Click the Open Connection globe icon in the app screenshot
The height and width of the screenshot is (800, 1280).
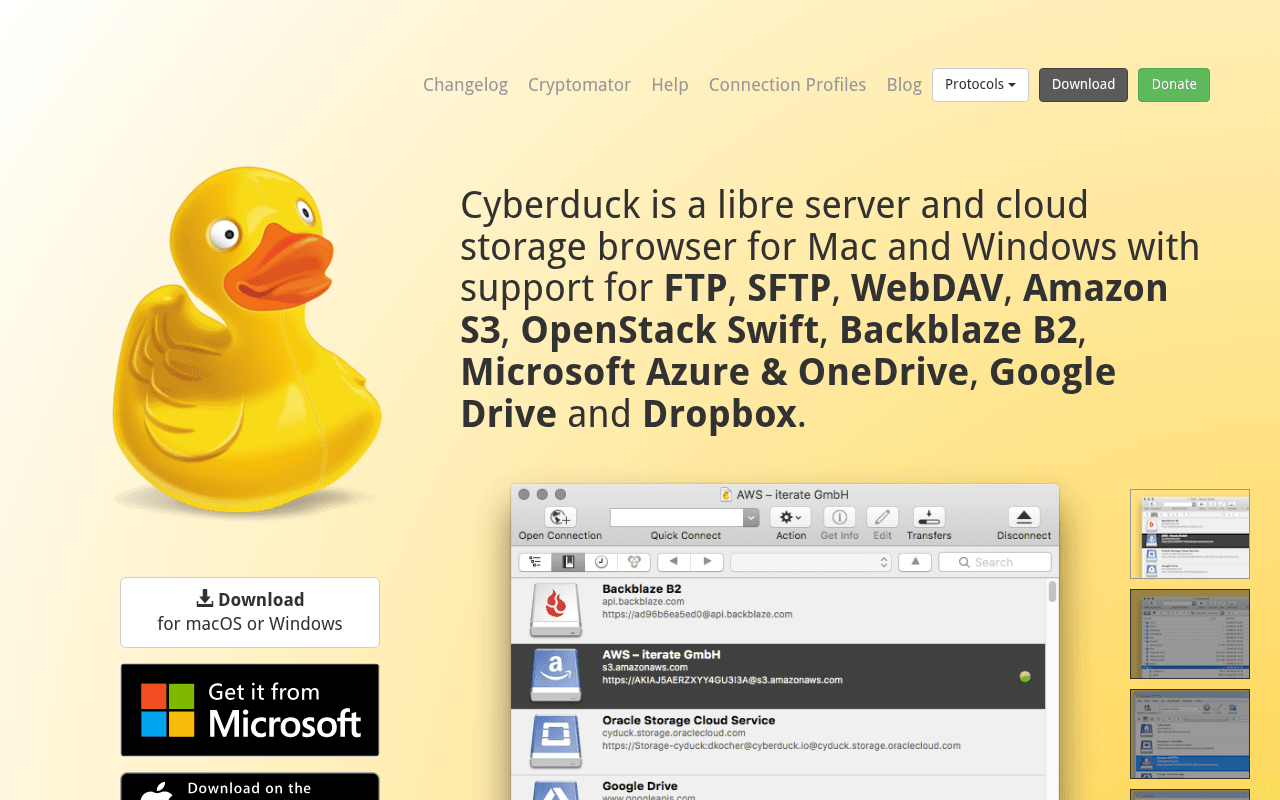point(560,517)
